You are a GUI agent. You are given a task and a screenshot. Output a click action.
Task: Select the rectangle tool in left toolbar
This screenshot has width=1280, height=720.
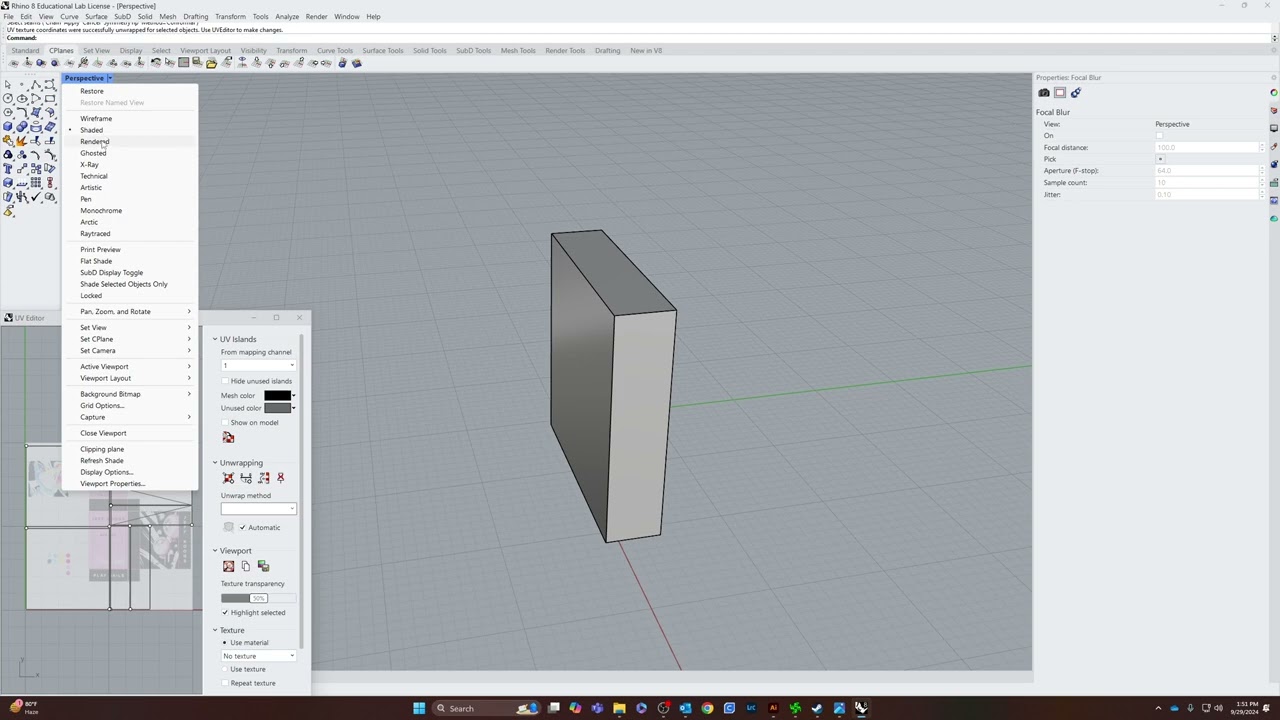point(50,99)
